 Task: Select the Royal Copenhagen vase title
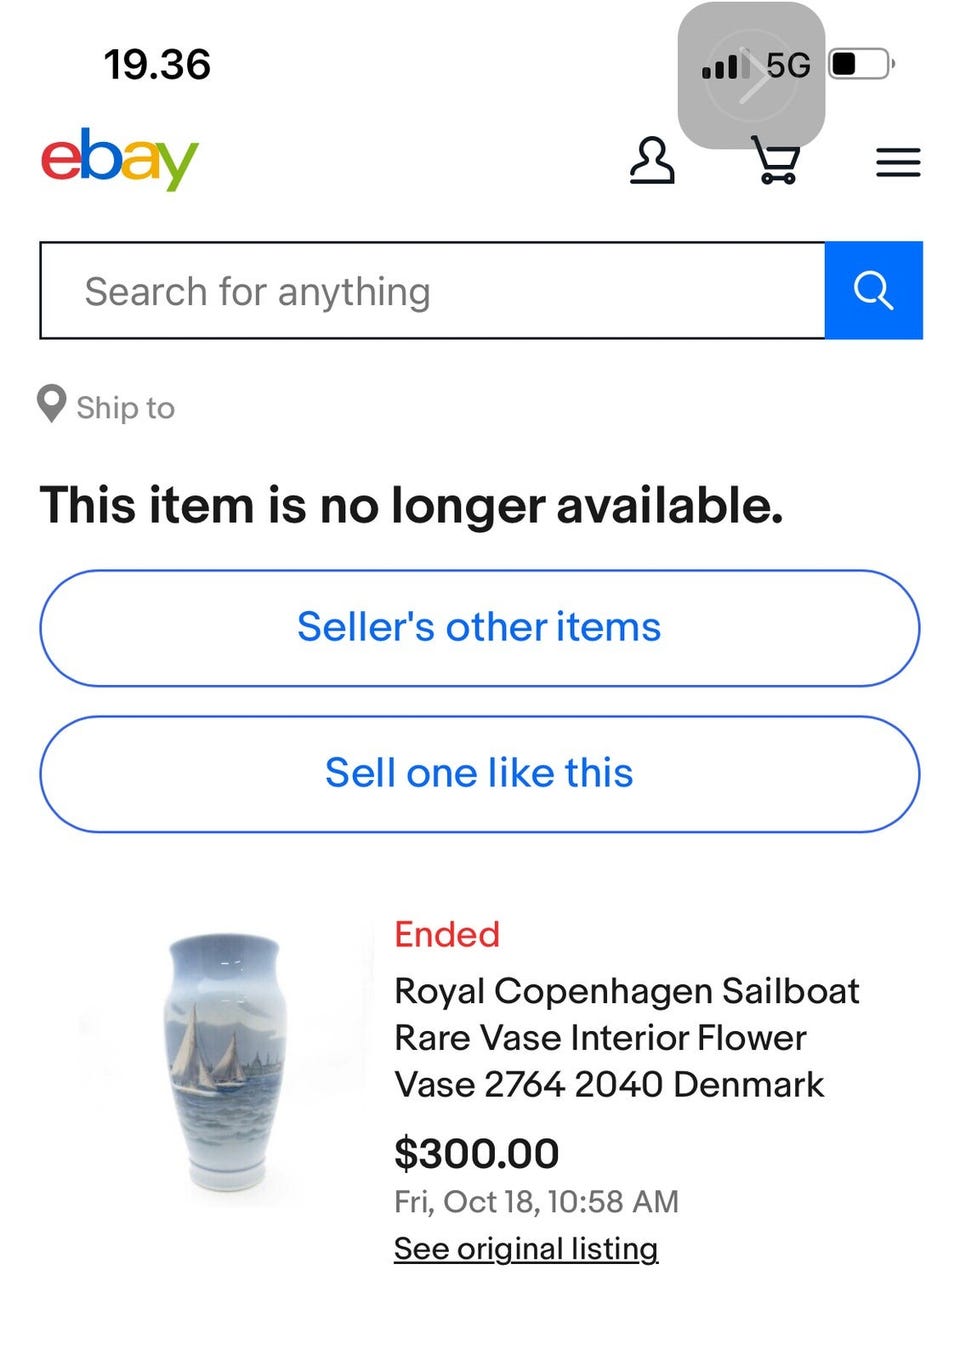coord(627,1037)
